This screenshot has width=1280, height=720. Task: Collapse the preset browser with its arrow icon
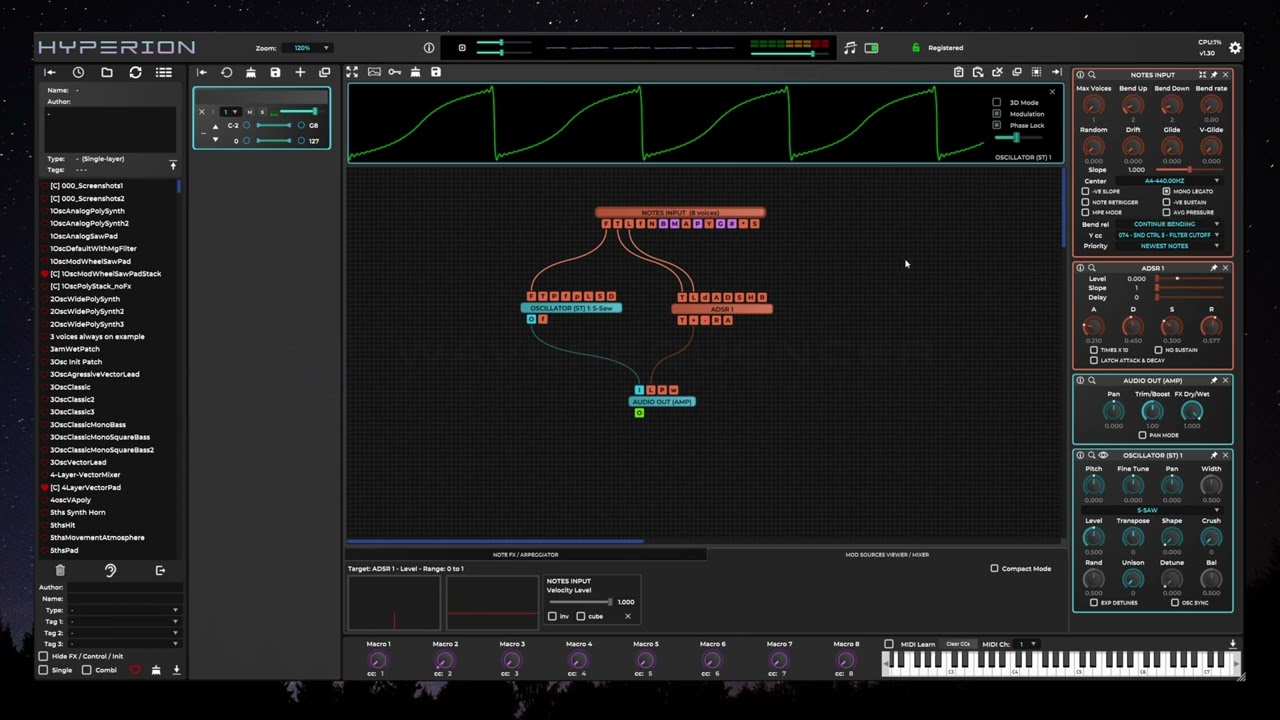(50, 72)
